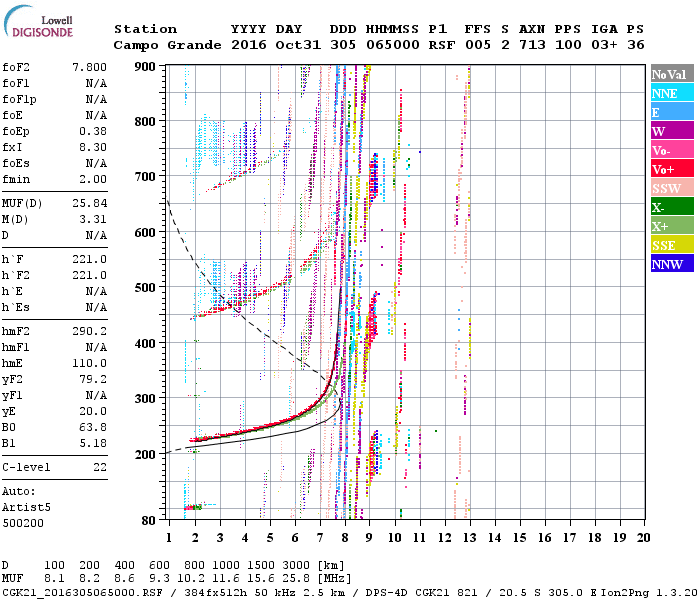Click the 20 MHz frequency axis label

click(x=643, y=538)
